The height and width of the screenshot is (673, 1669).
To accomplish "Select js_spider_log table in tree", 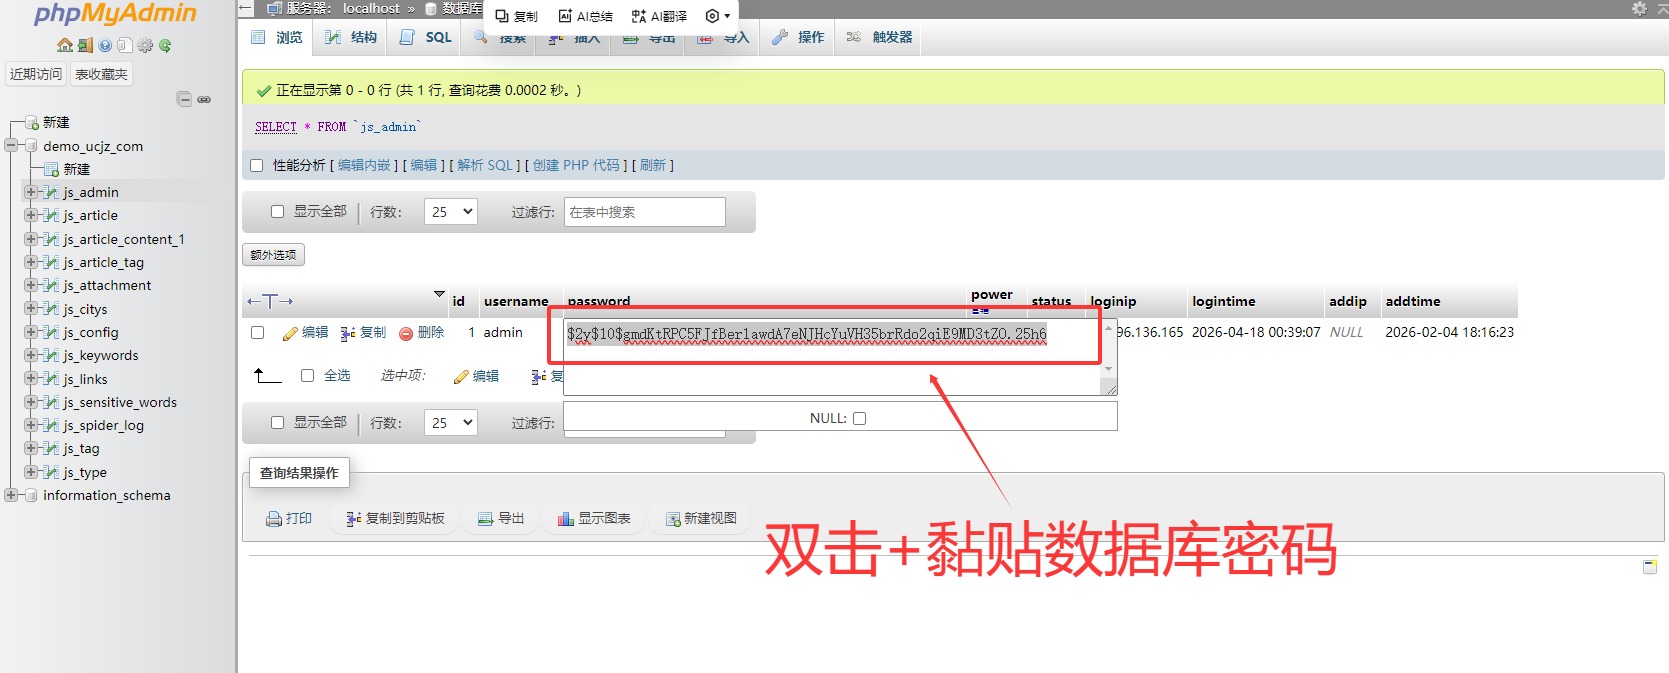I will (103, 425).
